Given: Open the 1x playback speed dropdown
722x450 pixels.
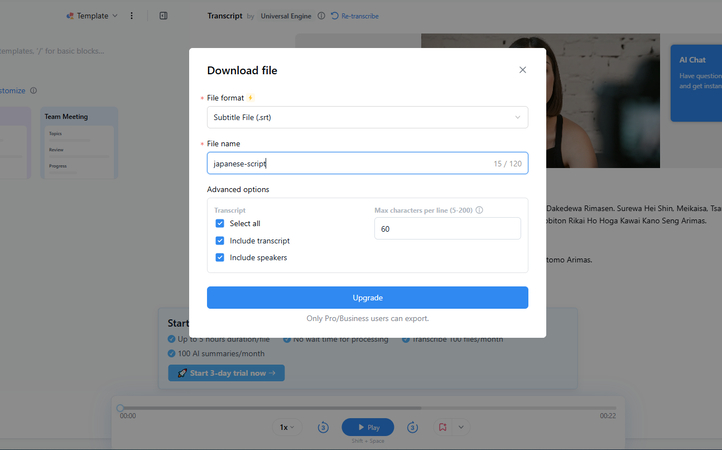Looking at the screenshot, I should click(286, 427).
